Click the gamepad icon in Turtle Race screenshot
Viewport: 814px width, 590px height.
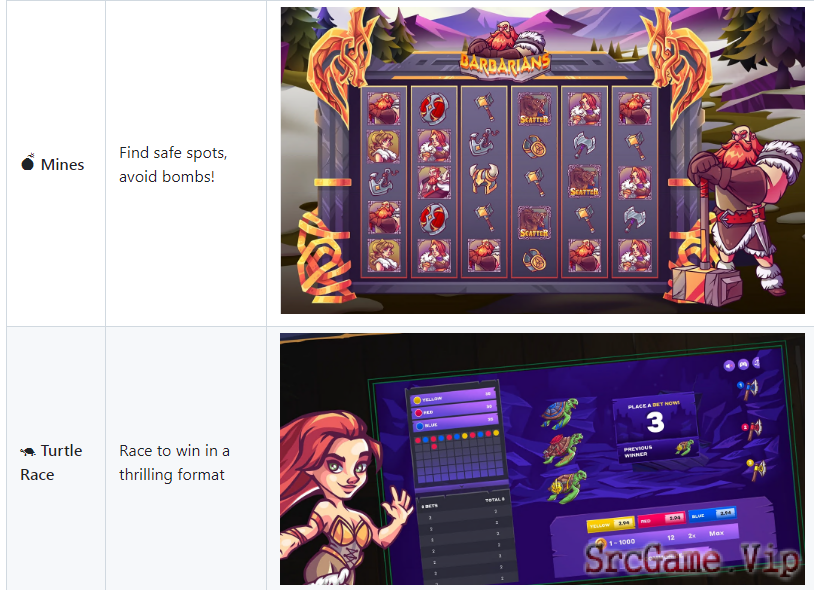[x=743, y=364]
